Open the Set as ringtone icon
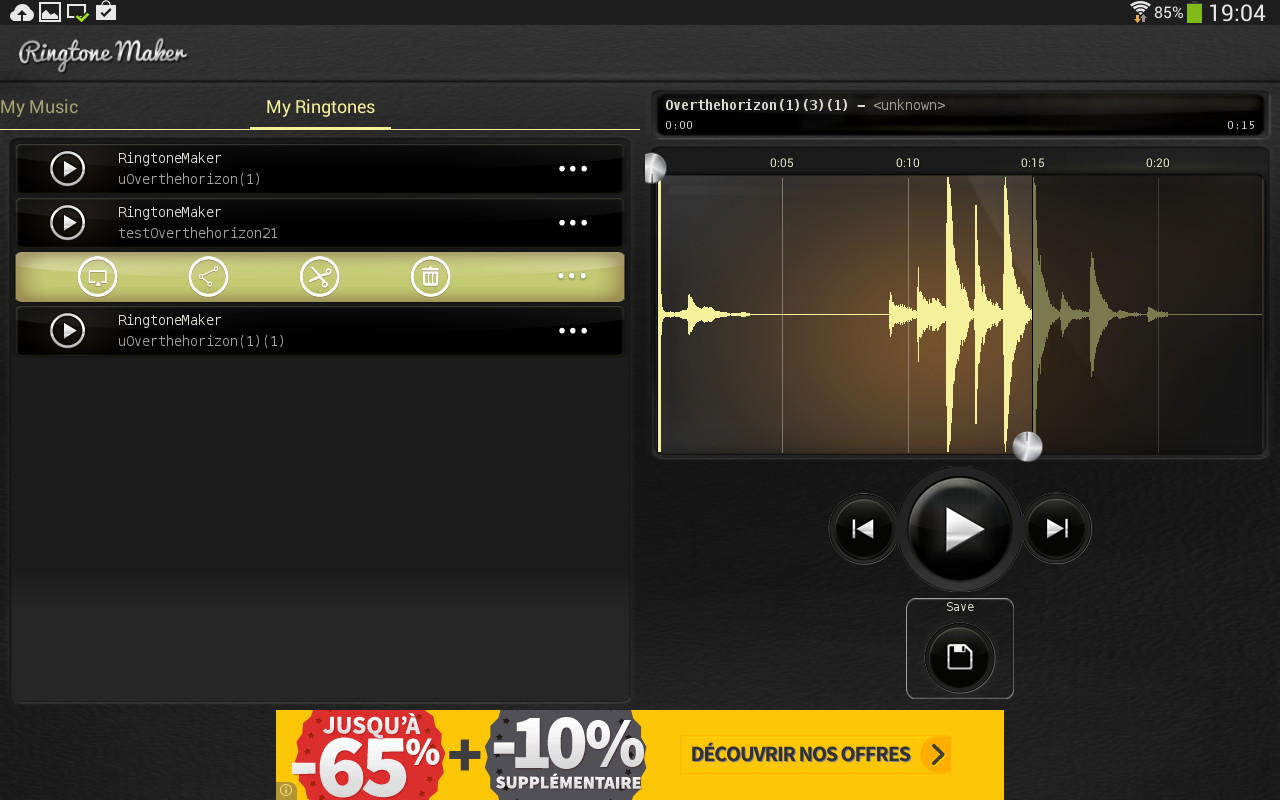1280x800 pixels. coord(96,276)
